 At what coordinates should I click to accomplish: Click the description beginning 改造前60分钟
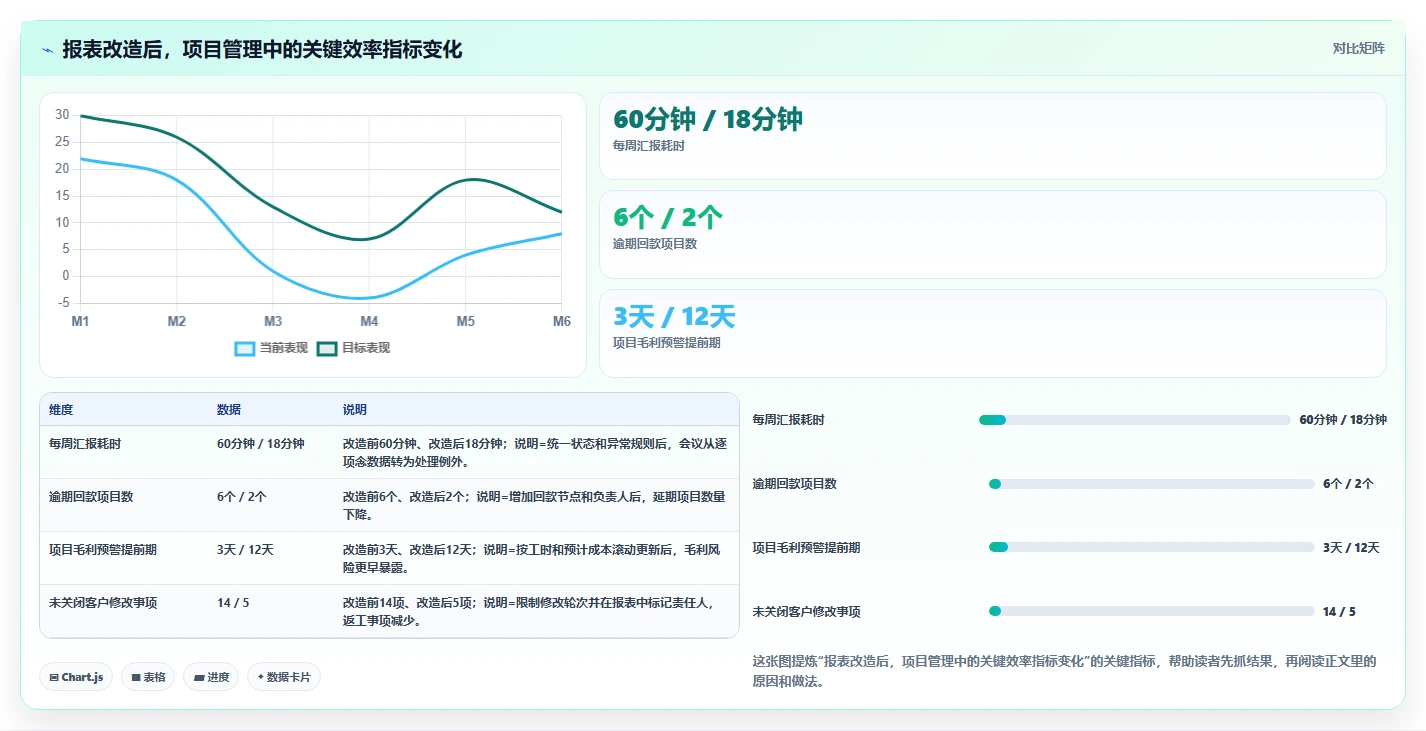[x=535, y=452]
